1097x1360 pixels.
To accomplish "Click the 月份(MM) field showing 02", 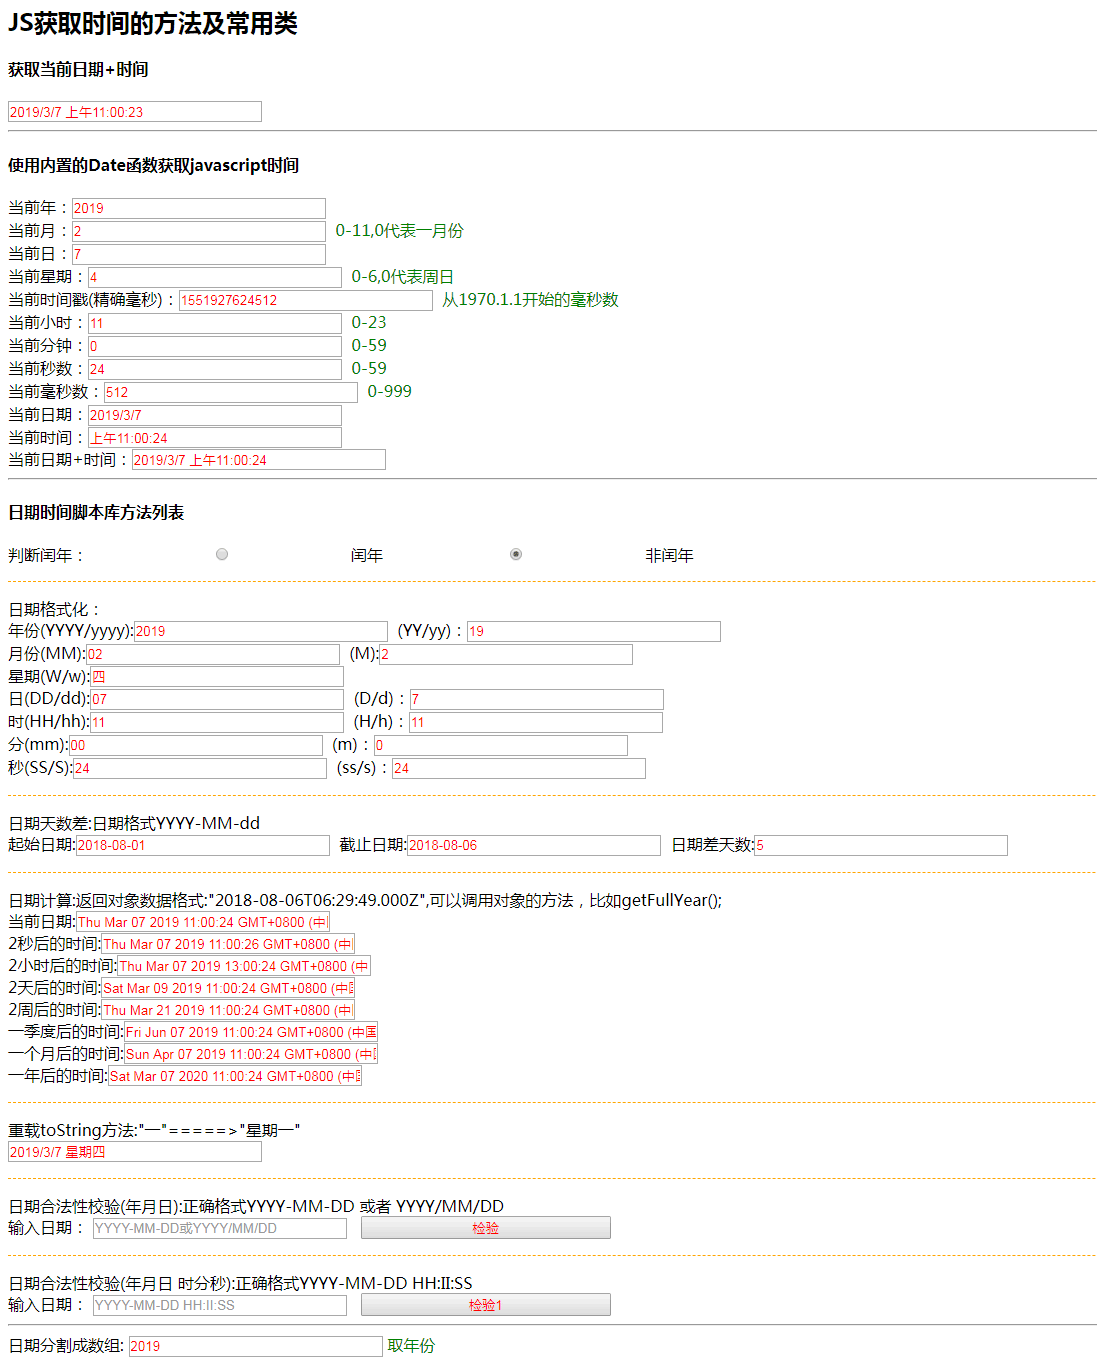I will click(x=213, y=654).
